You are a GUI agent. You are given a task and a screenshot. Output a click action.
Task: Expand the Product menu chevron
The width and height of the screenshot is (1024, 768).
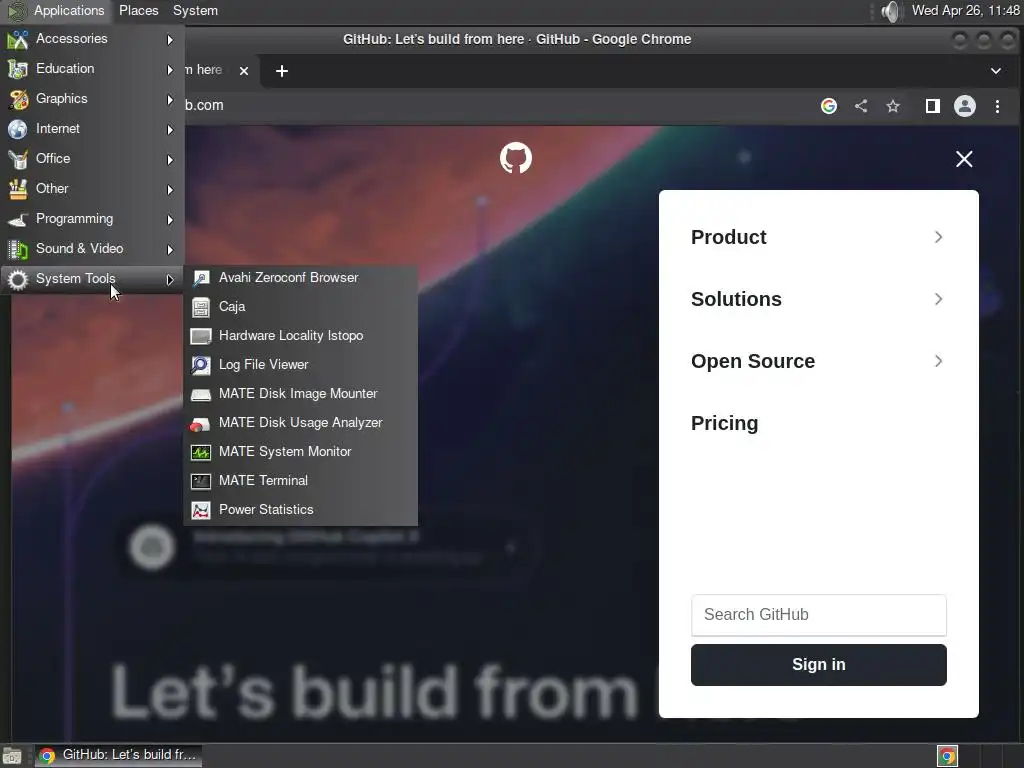938,237
